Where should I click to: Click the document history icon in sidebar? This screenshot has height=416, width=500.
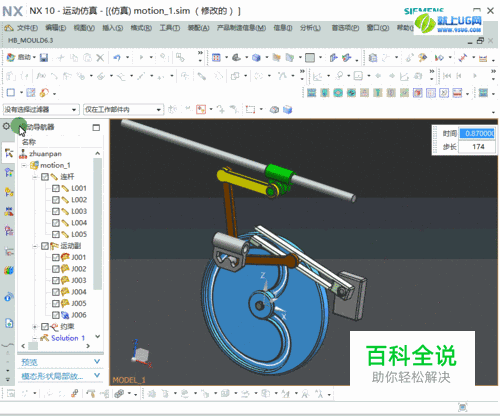coord(9,323)
